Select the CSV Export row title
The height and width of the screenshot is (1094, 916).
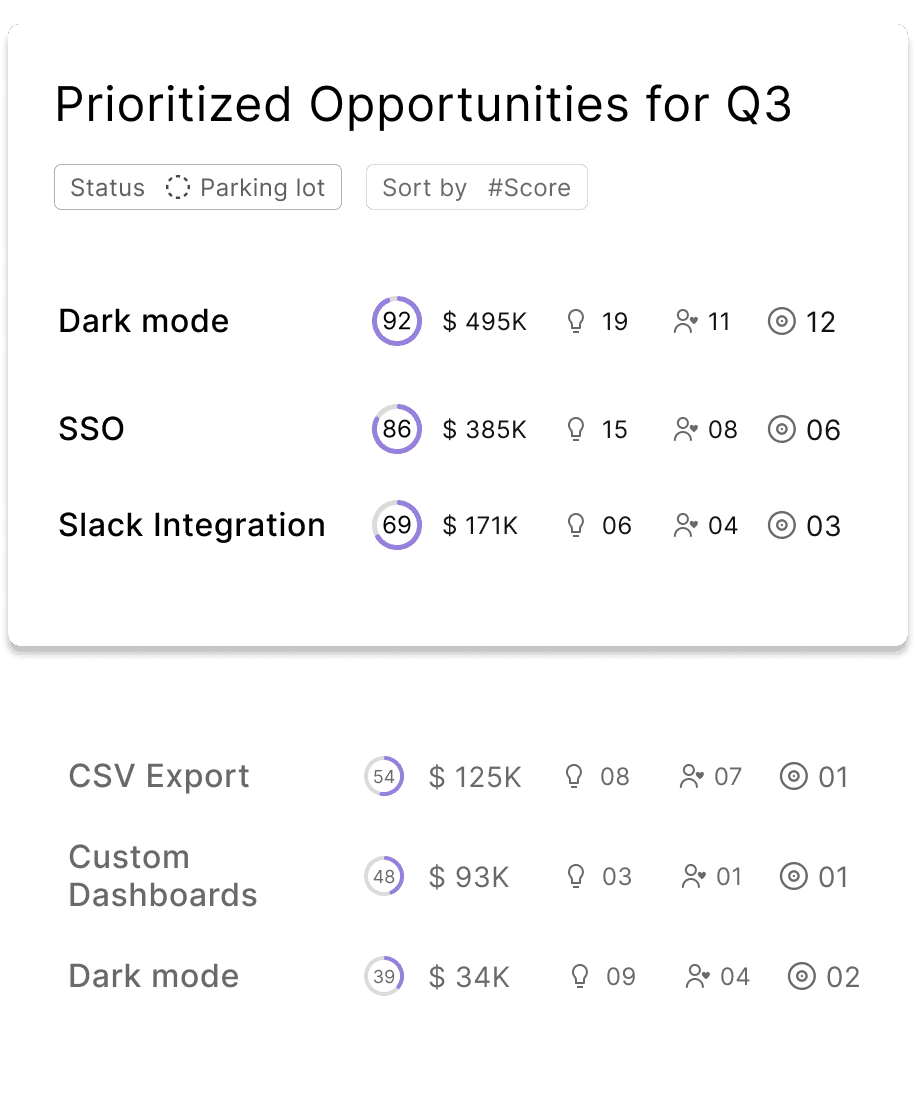coord(159,776)
